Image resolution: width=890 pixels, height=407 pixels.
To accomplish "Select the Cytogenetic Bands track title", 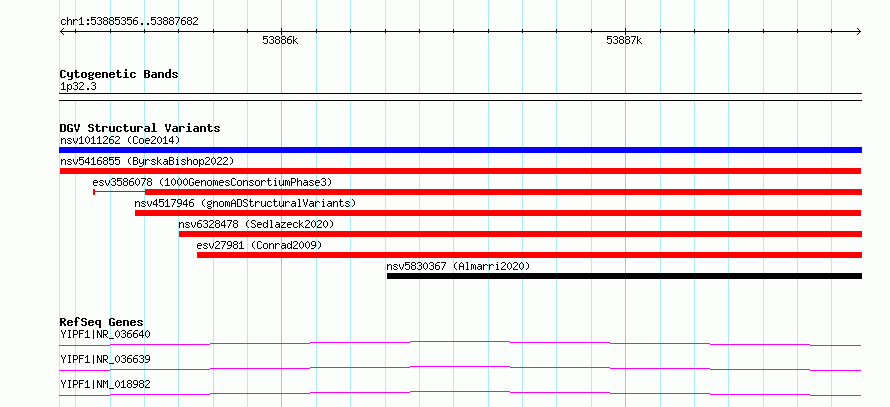I will 119,74.
